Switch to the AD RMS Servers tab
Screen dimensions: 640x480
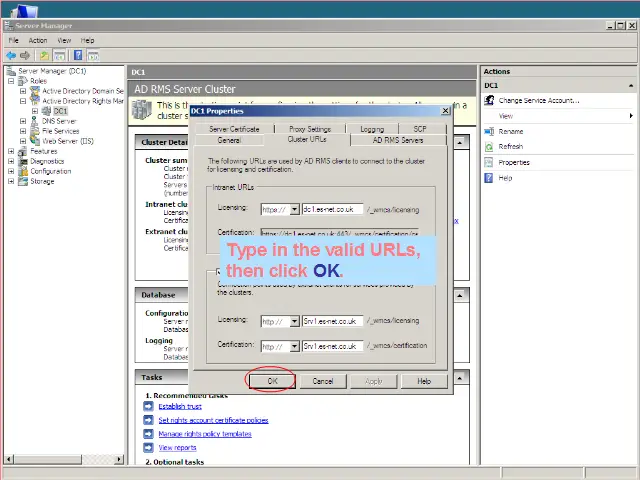[398, 140]
